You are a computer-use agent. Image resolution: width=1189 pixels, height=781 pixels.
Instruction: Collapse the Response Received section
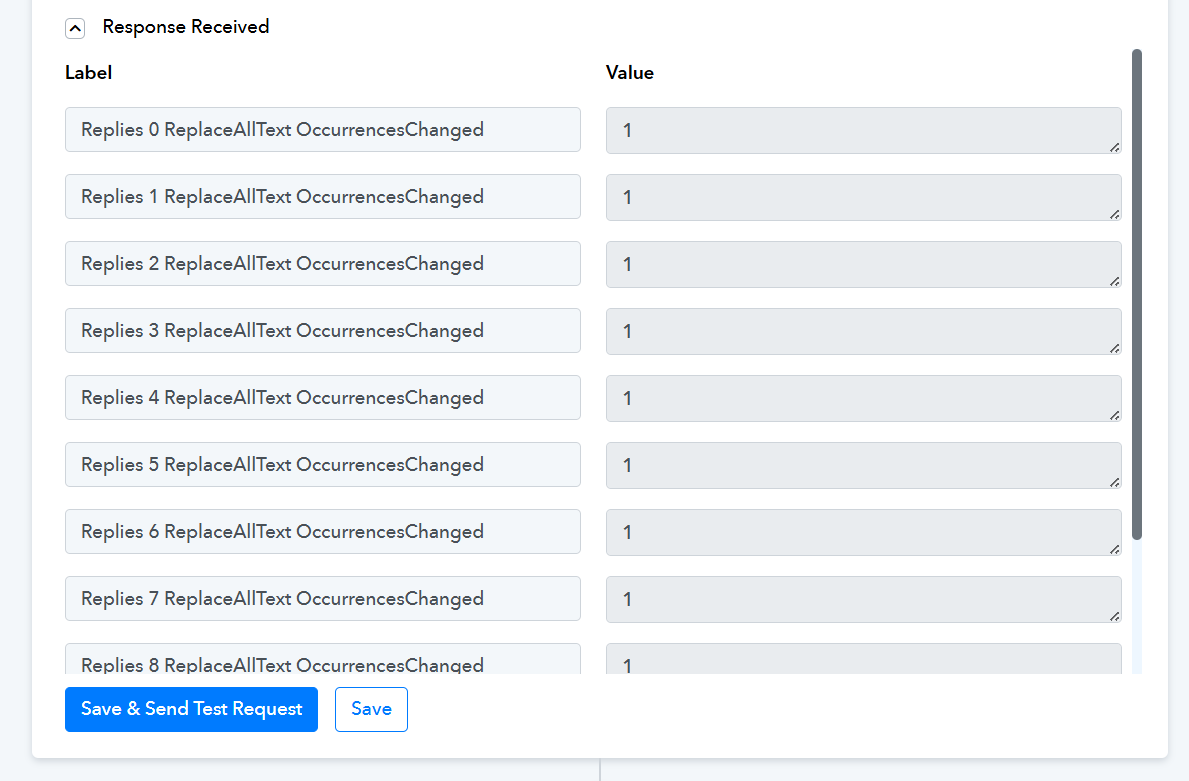coord(75,28)
